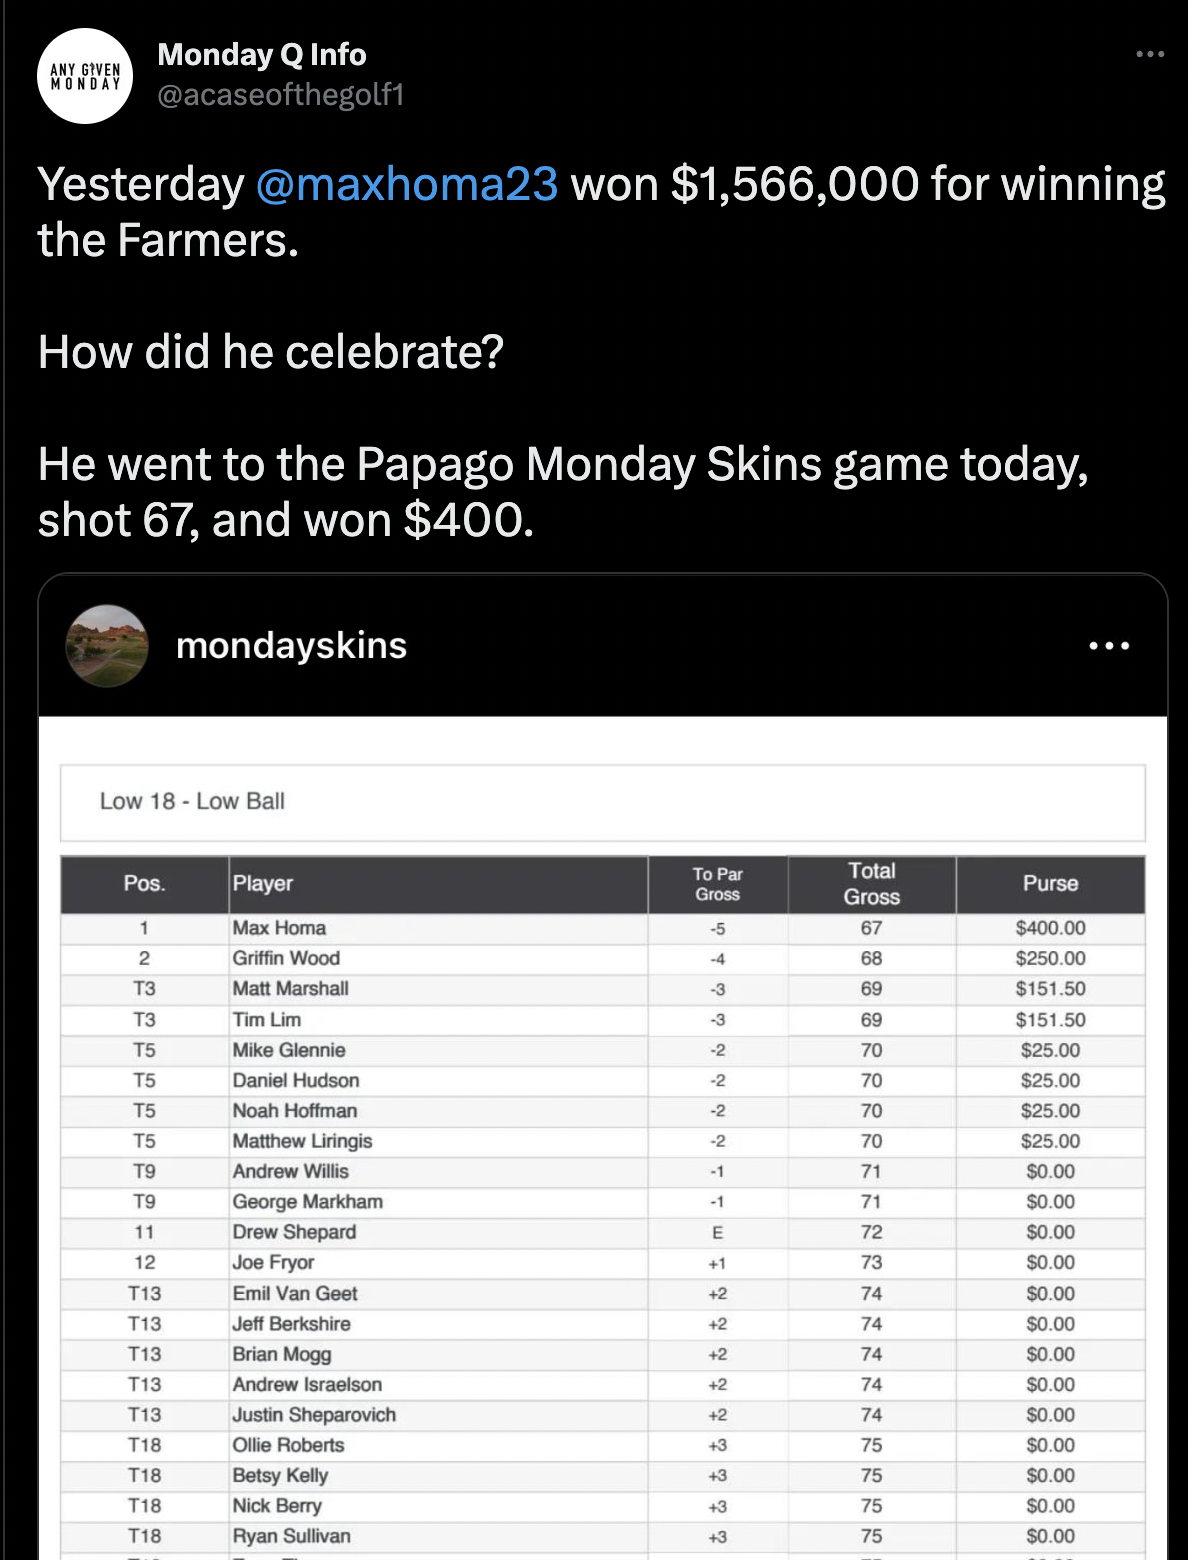Click the Monday Q Info display name

pyautogui.click(x=262, y=54)
